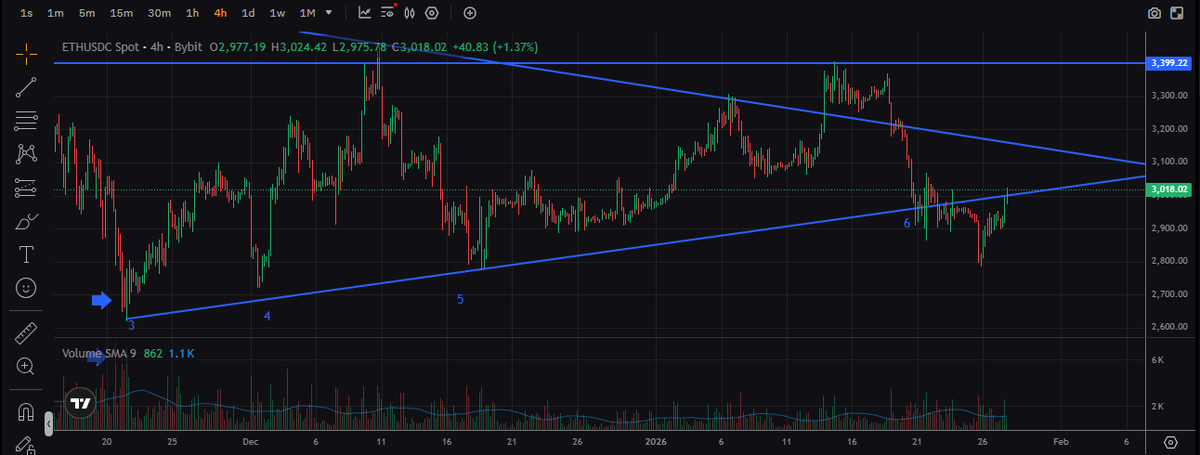
Task: Switch to 5m timeframe
Action: click(x=87, y=13)
